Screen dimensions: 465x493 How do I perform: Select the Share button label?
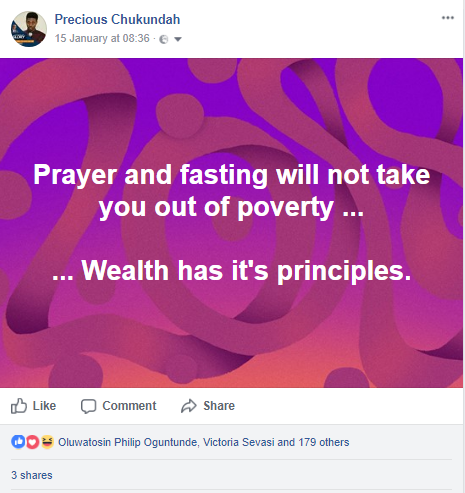219,406
